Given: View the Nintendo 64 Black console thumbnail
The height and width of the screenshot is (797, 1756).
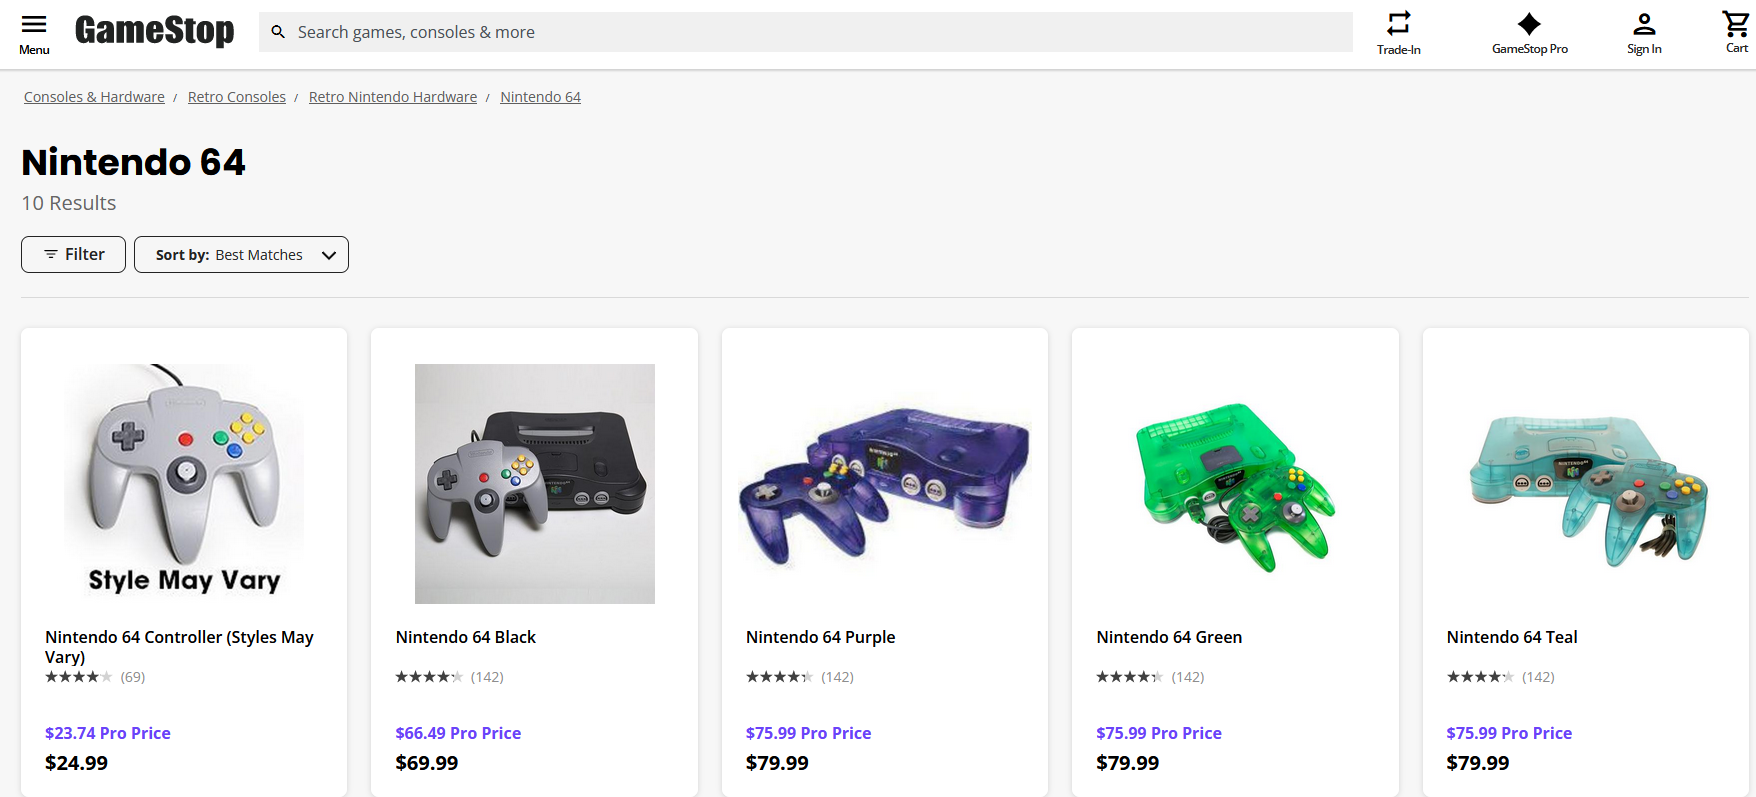Looking at the screenshot, I should 534,483.
